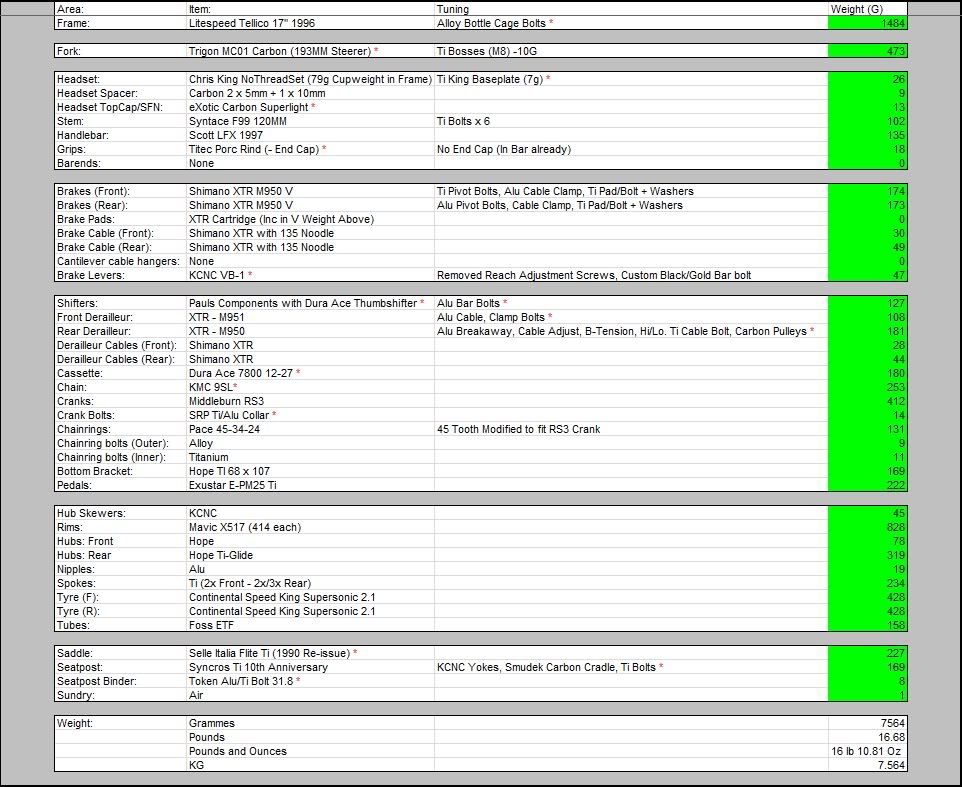Viewport: 962px width, 787px height.
Task: Select the Handlebar weight cell showing 135
Action: tap(868, 136)
